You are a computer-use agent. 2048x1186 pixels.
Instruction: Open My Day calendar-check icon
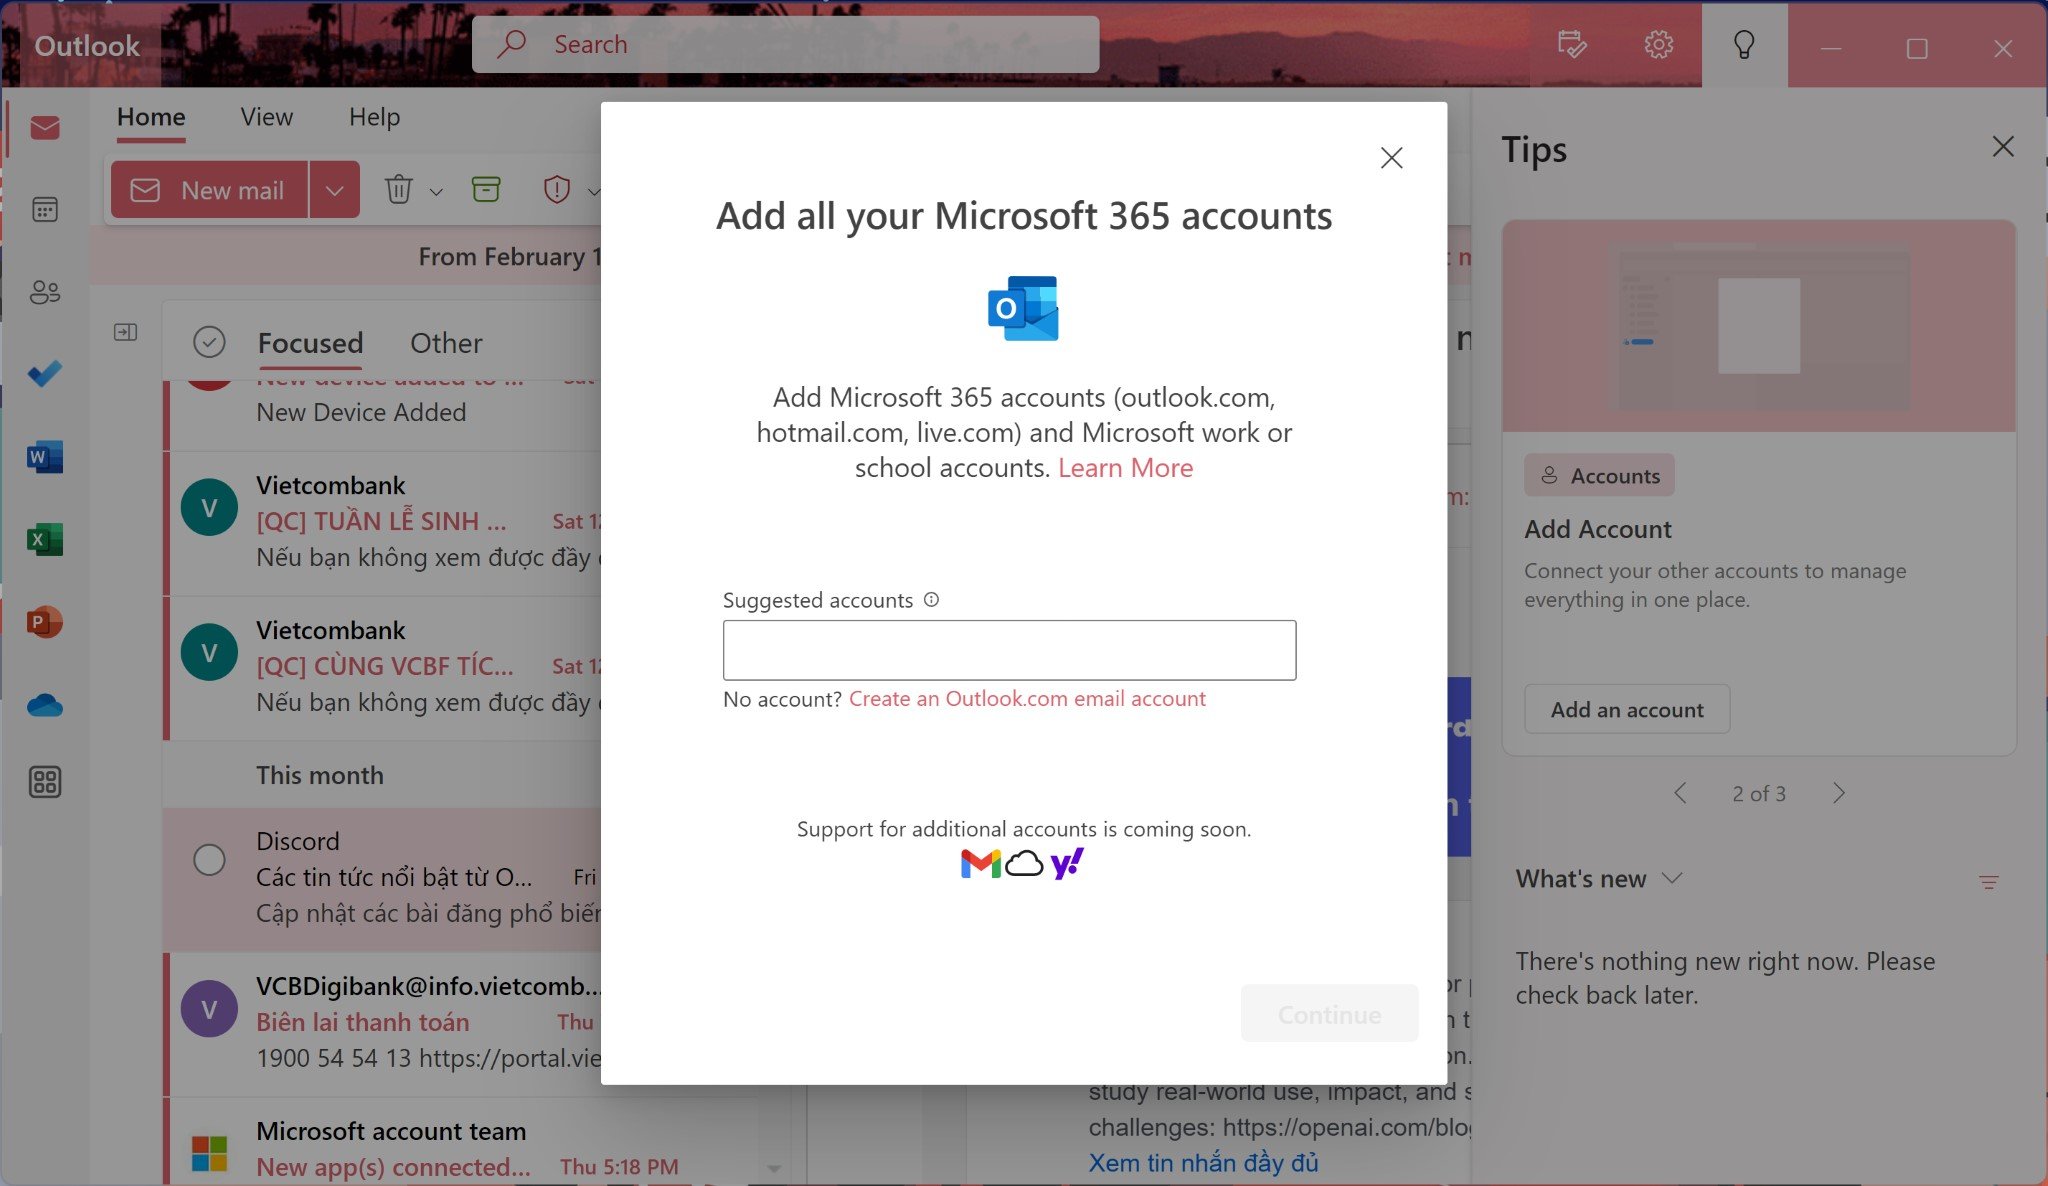click(1572, 44)
